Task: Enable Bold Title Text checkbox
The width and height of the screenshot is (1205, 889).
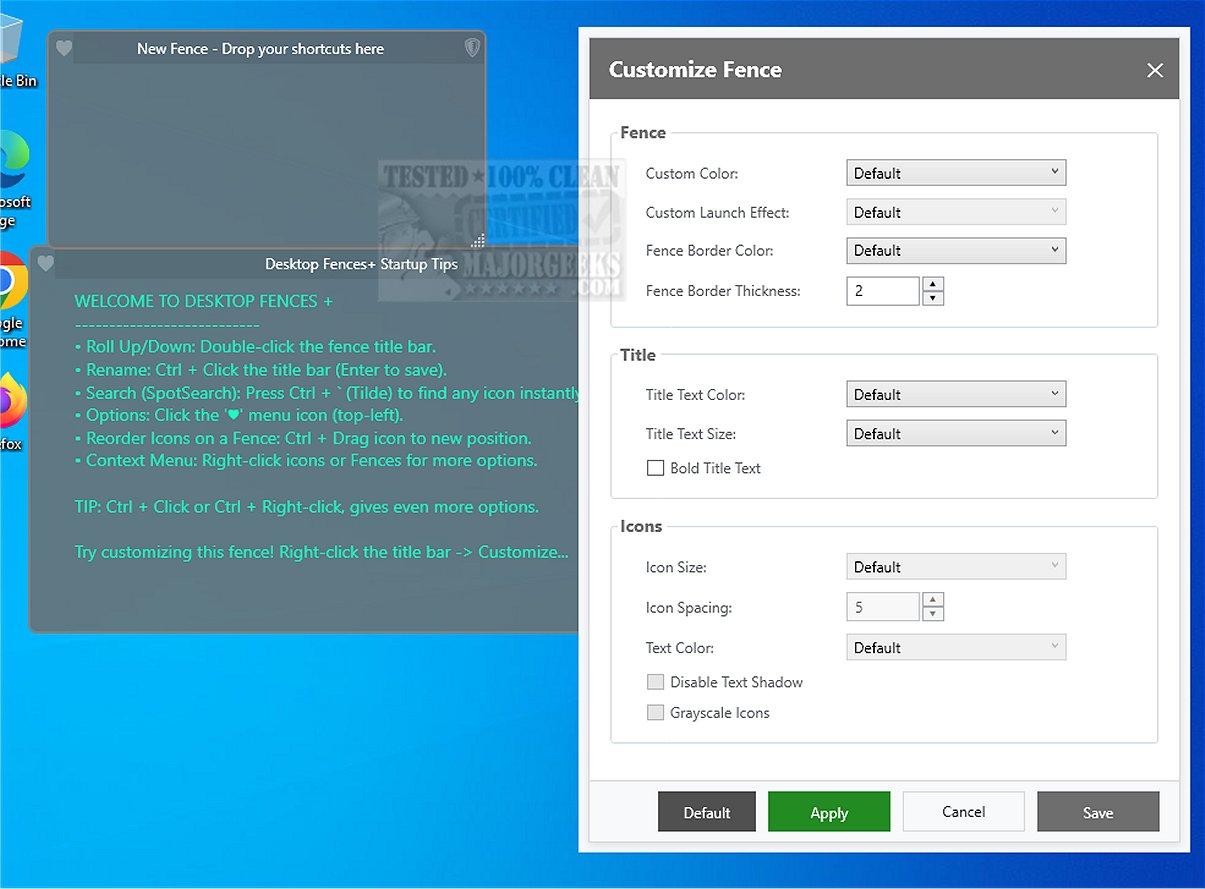Action: coord(655,468)
